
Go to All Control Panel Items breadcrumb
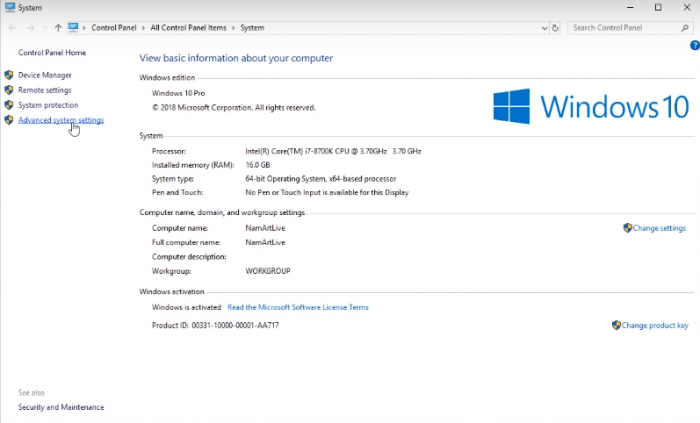(188, 28)
